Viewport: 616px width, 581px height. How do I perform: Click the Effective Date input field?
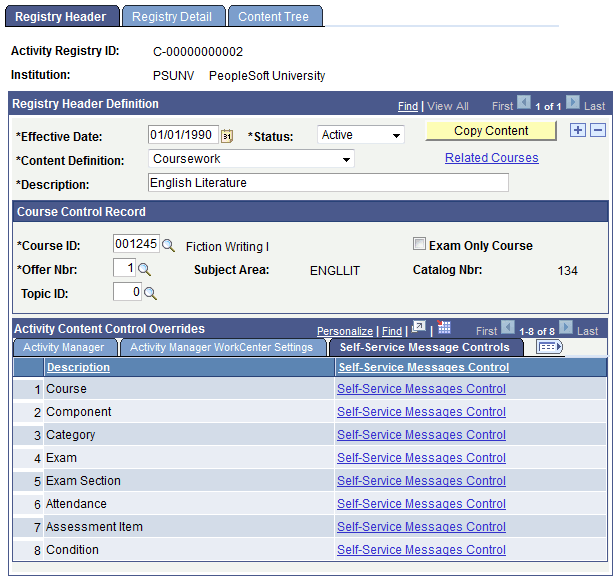pos(183,135)
